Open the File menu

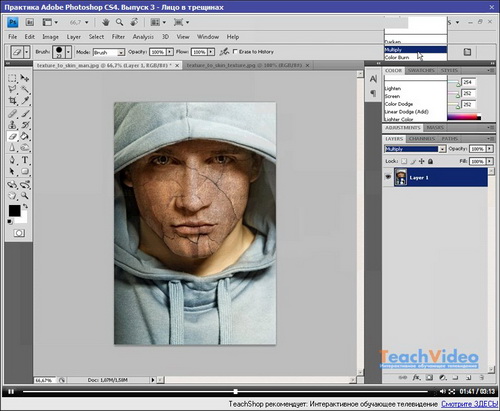click(13, 37)
